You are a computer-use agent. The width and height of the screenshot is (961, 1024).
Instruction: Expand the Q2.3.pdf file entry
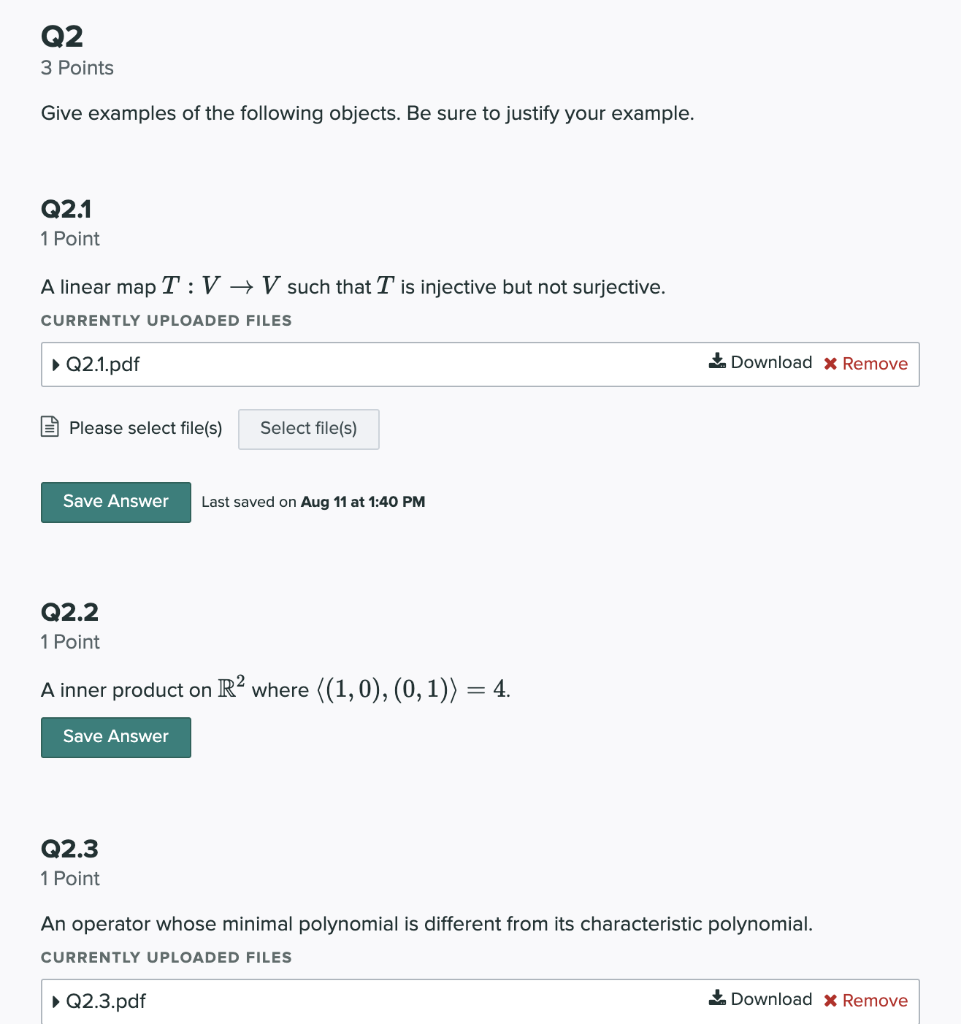56,1000
